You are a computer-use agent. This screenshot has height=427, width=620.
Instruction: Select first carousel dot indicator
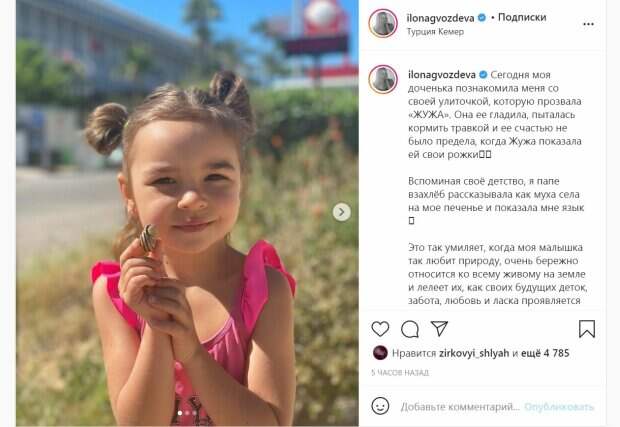click(x=180, y=413)
